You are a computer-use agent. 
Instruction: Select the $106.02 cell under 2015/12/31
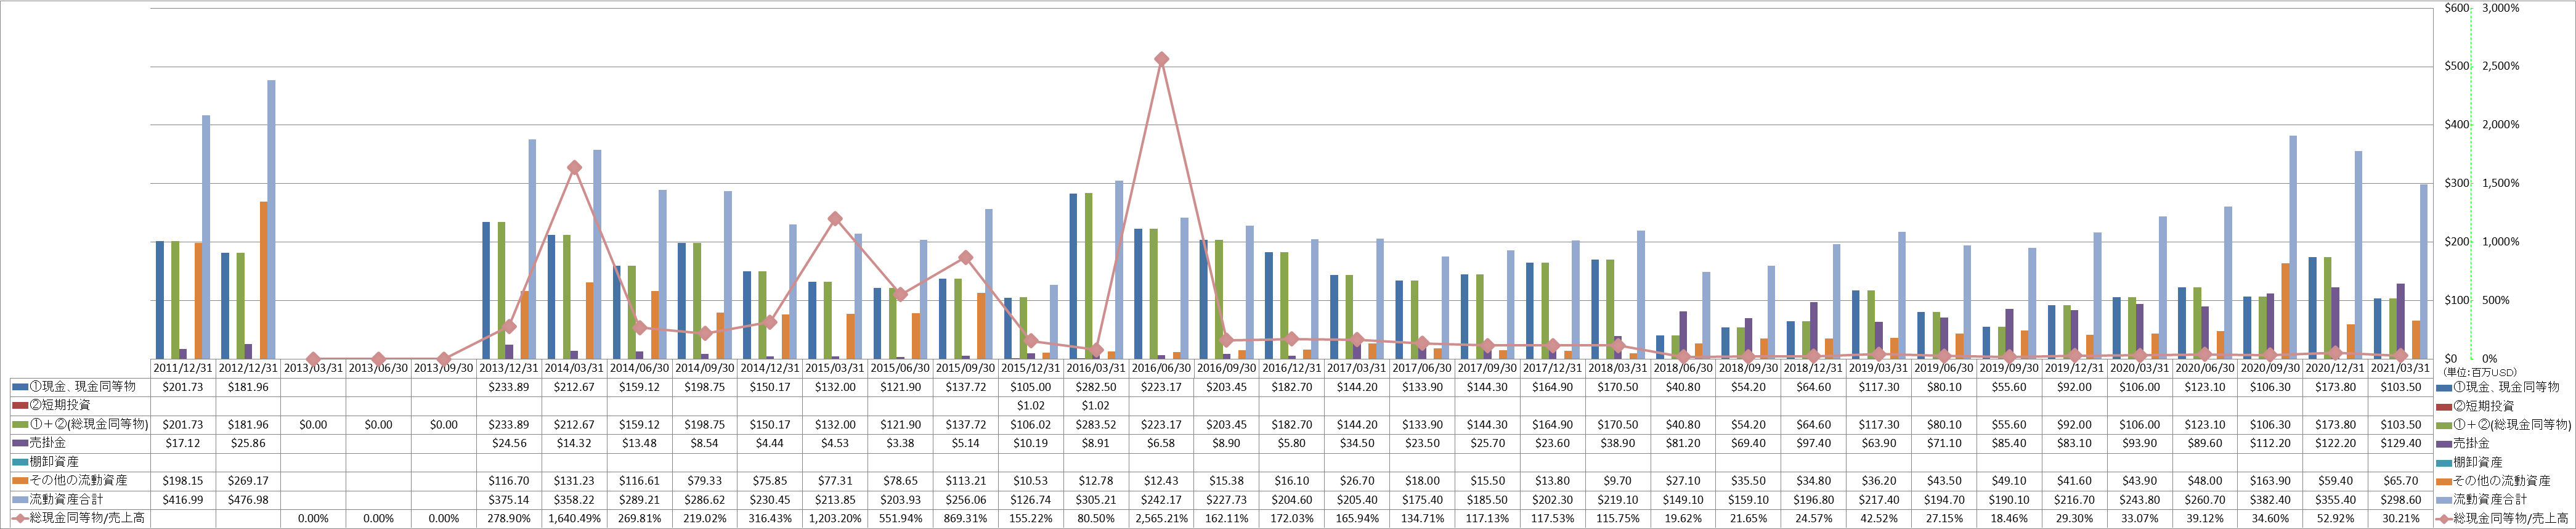[x=1031, y=425]
